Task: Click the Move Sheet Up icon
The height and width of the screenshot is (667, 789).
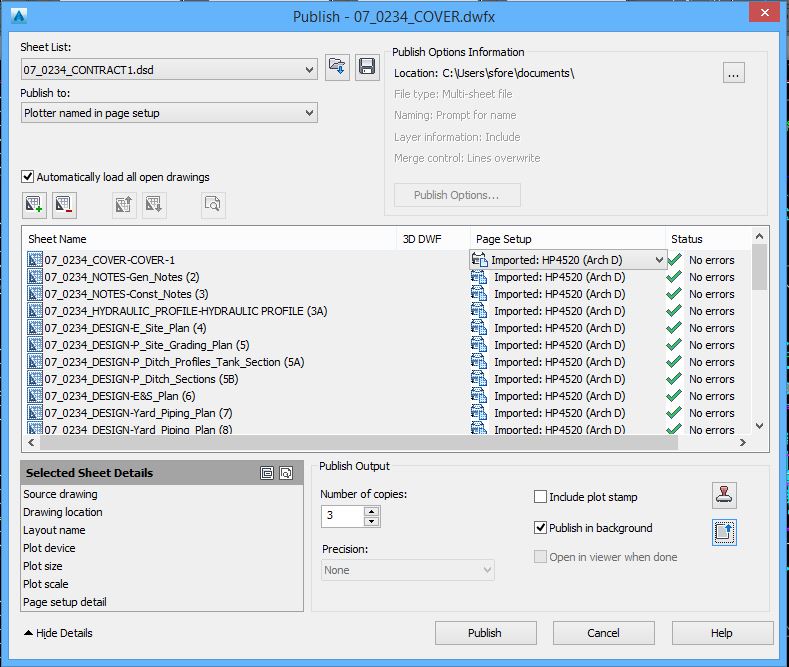Action: pyautogui.click(x=124, y=205)
